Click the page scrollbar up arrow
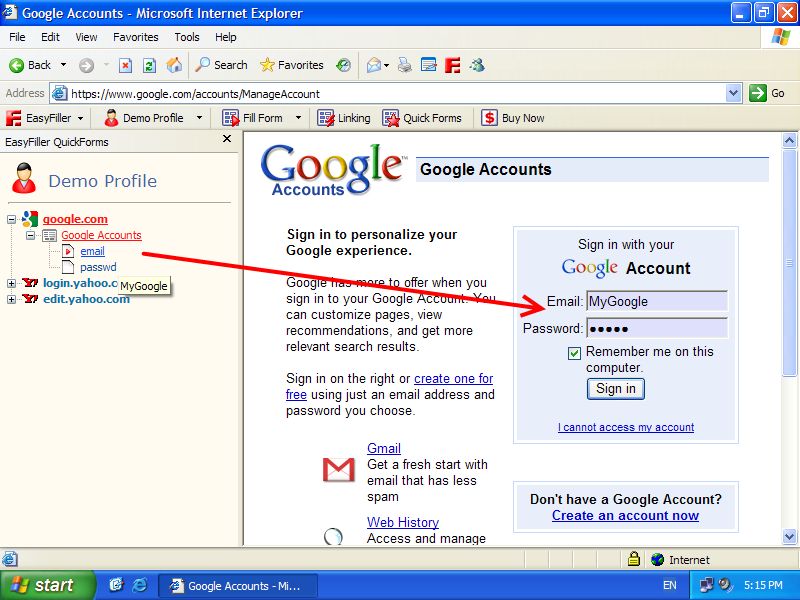 click(x=789, y=140)
